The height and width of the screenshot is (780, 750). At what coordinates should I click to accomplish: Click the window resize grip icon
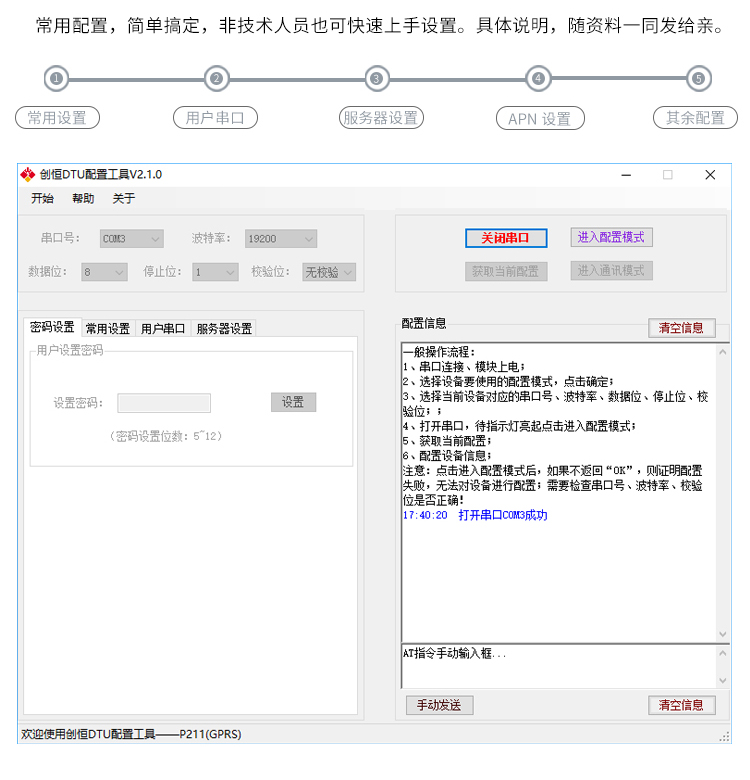[725, 737]
